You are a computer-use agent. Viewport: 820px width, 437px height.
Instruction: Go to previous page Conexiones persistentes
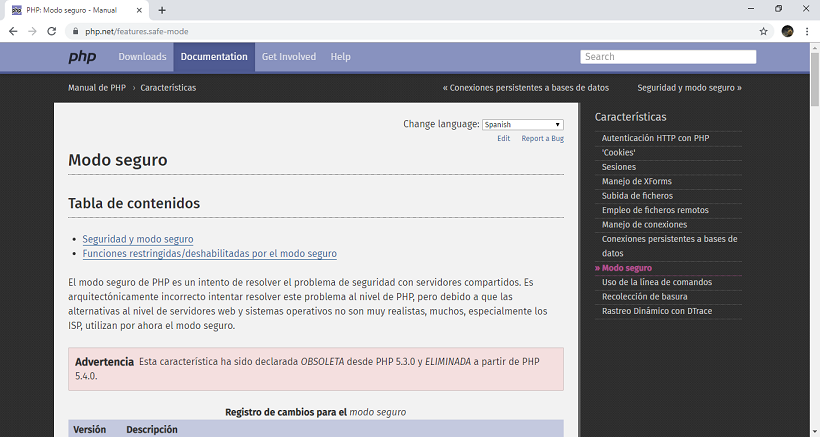(x=526, y=88)
